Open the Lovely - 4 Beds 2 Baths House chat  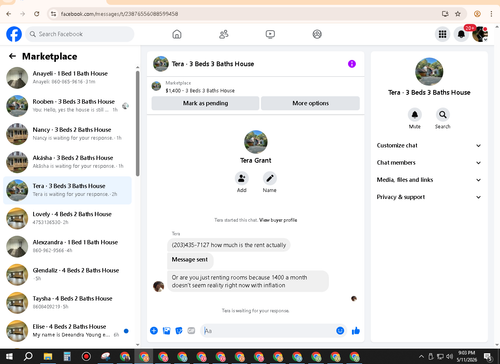pos(67,218)
